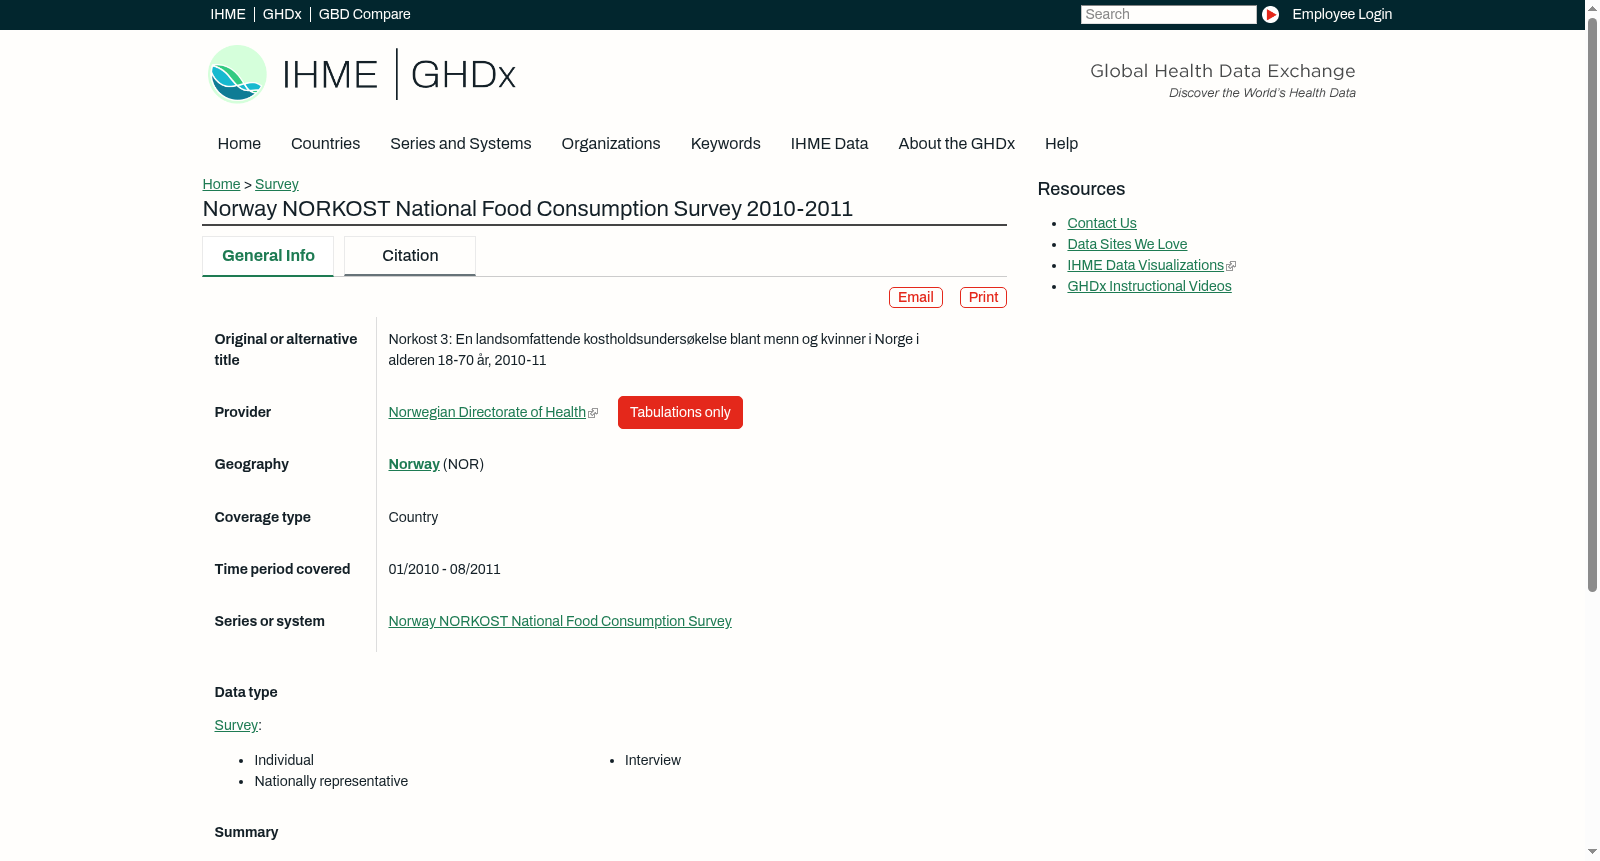Open Series and Systems menu

[x=460, y=144]
